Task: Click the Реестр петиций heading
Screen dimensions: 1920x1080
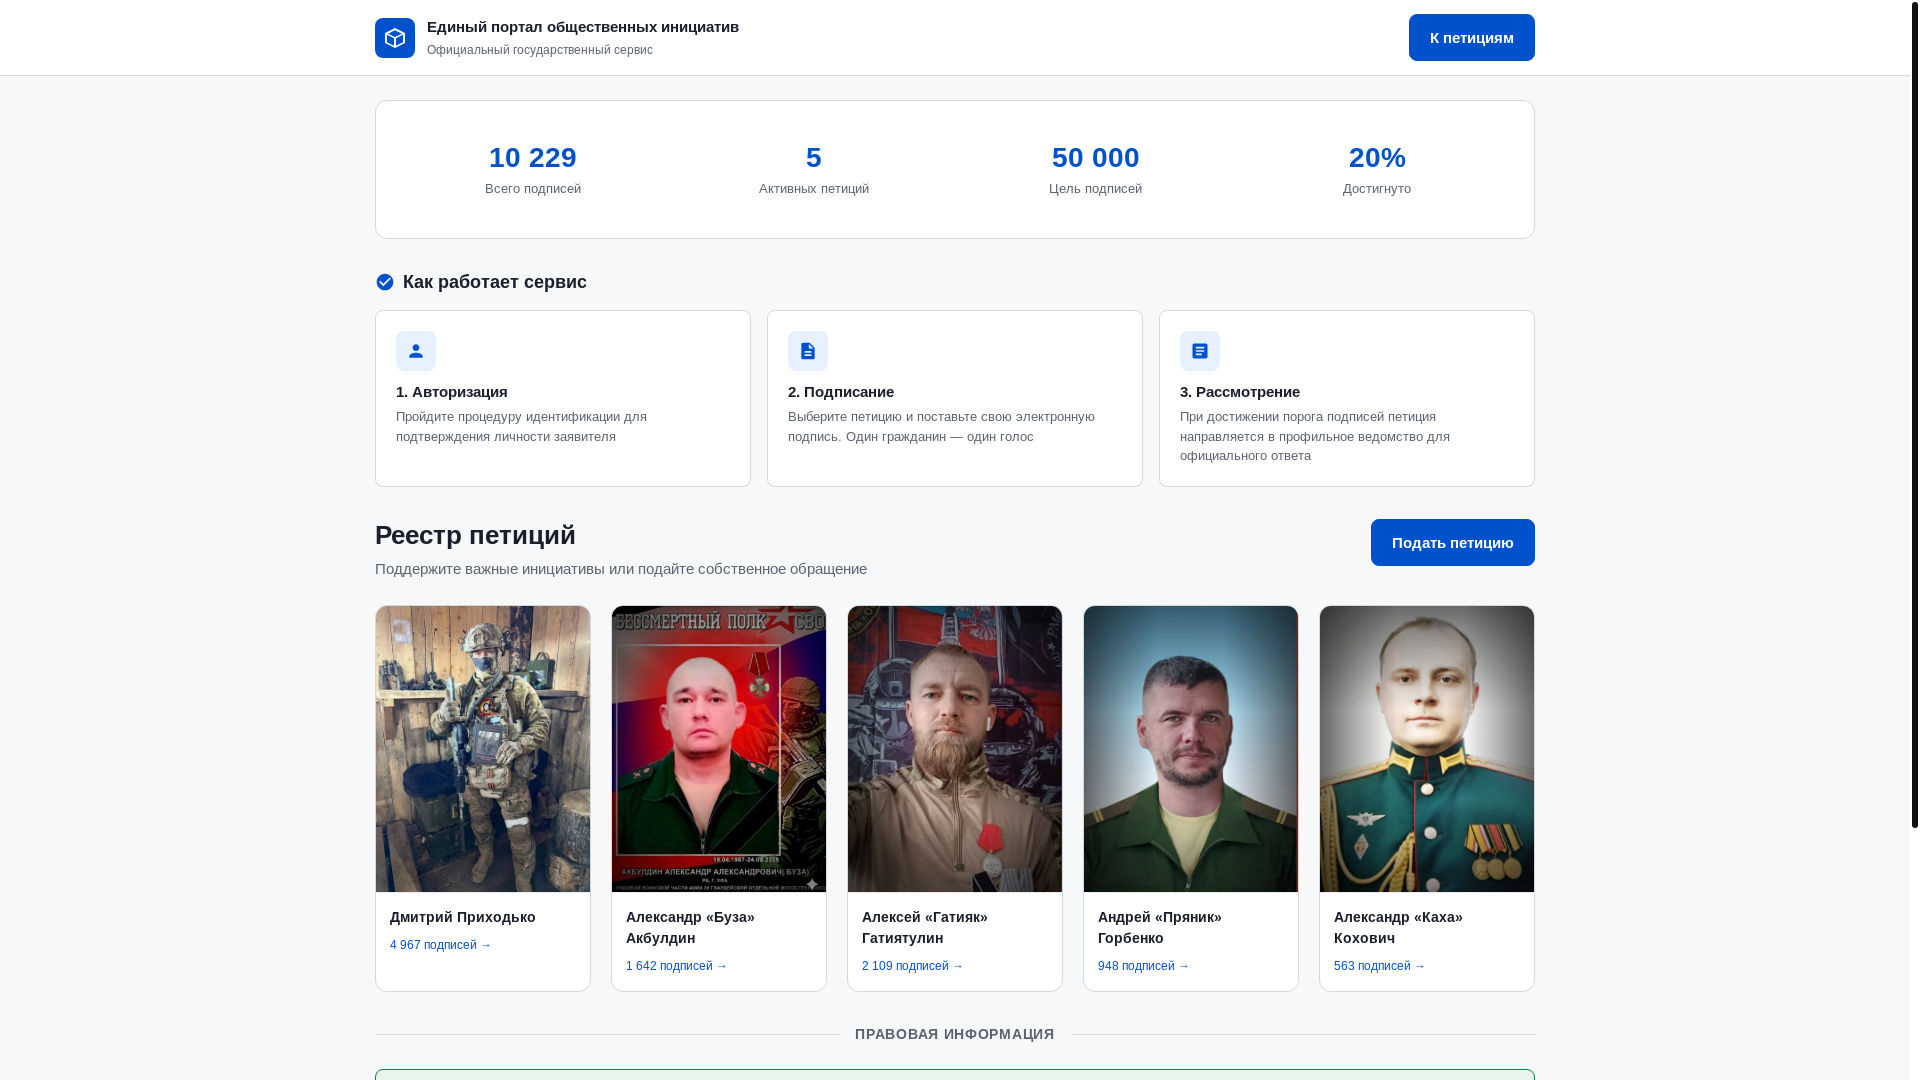Action: pyautogui.click(x=475, y=535)
